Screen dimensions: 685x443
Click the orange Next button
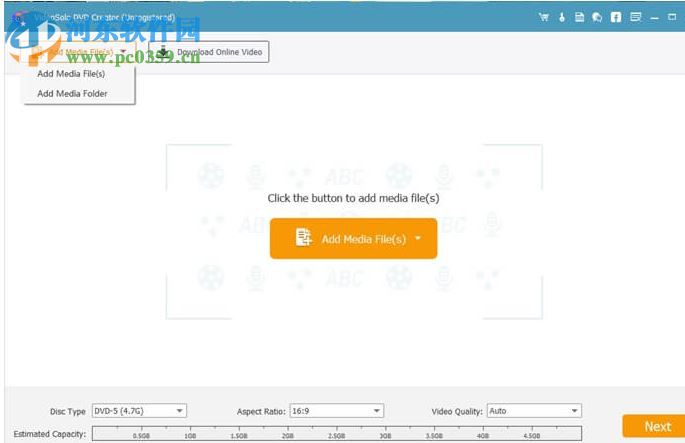[654, 426]
